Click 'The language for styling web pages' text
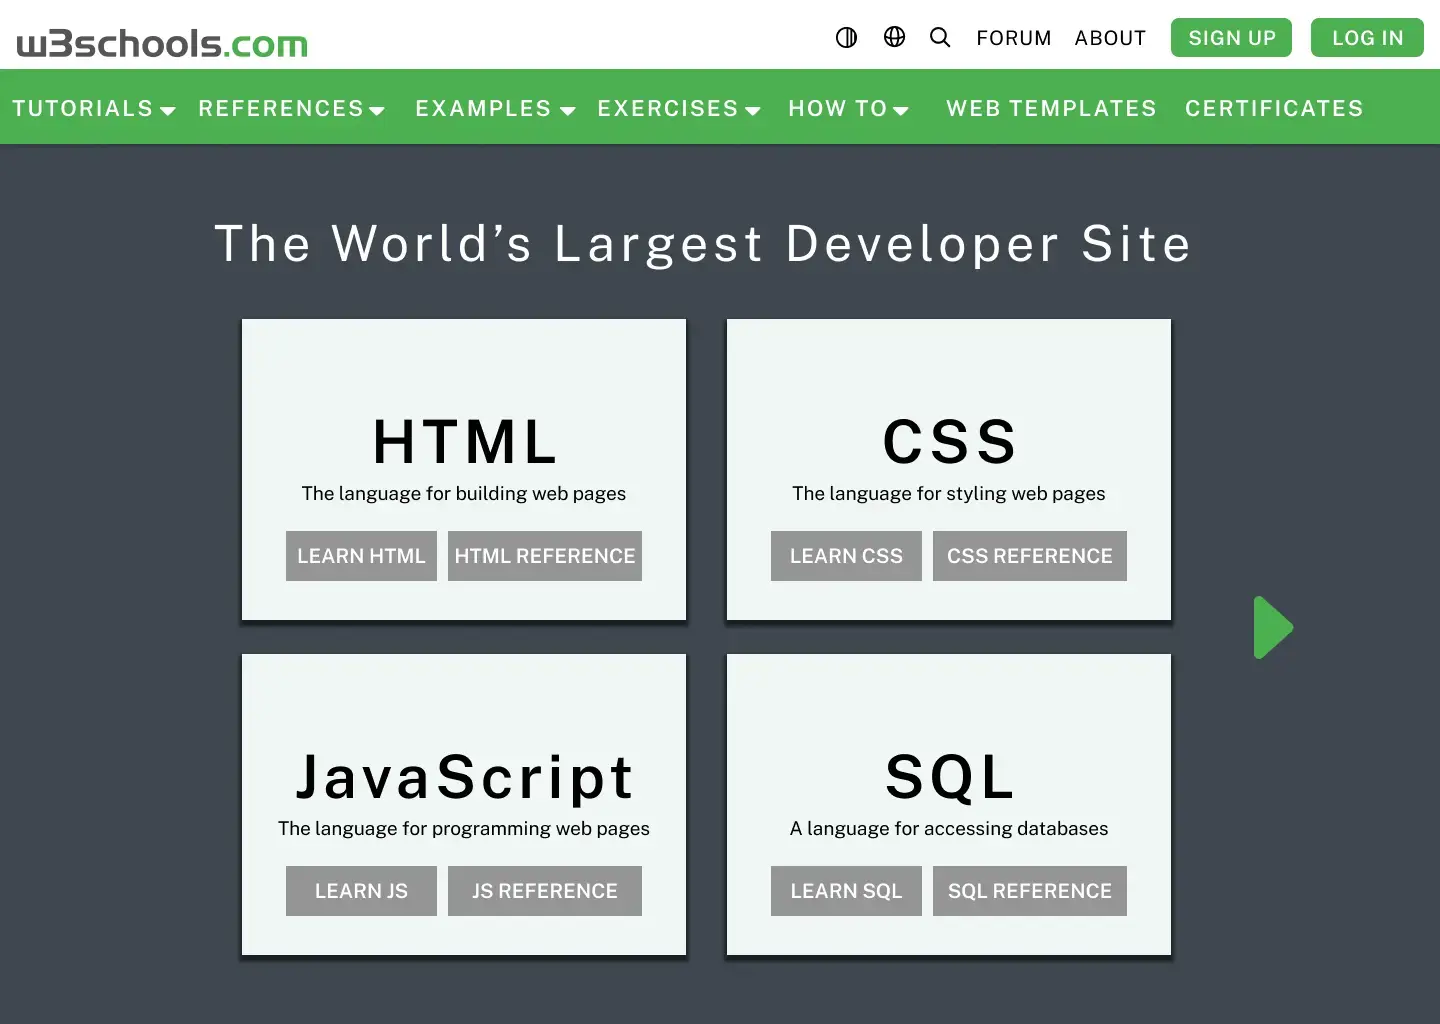The height and width of the screenshot is (1024, 1440). [x=949, y=494]
